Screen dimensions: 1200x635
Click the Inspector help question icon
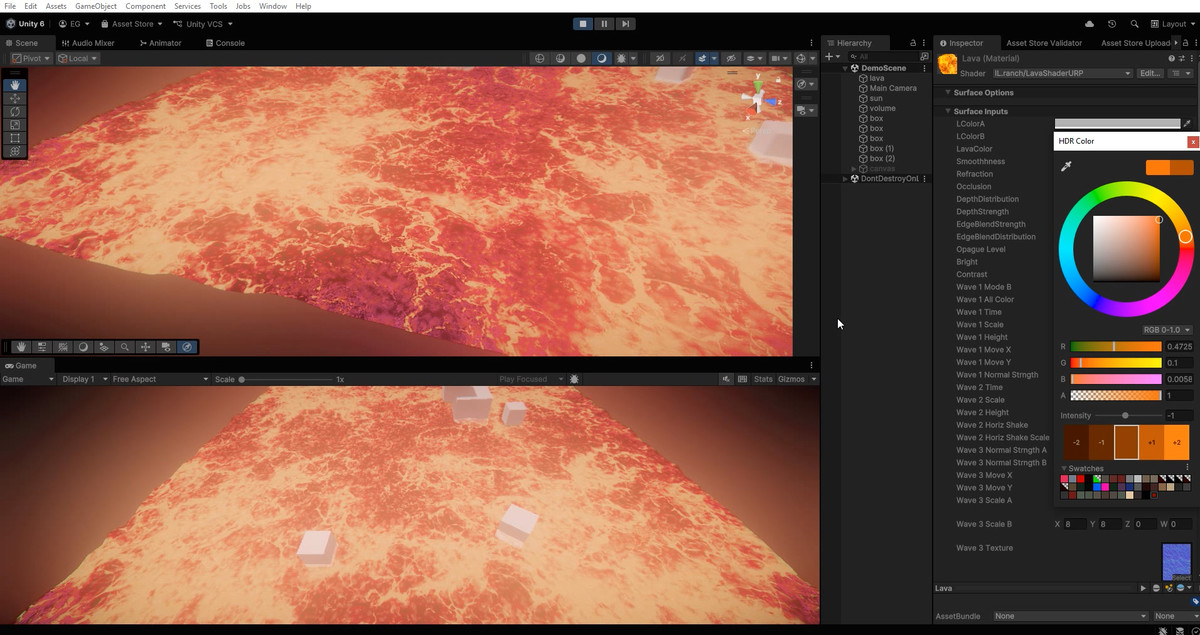[x=1171, y=59]
